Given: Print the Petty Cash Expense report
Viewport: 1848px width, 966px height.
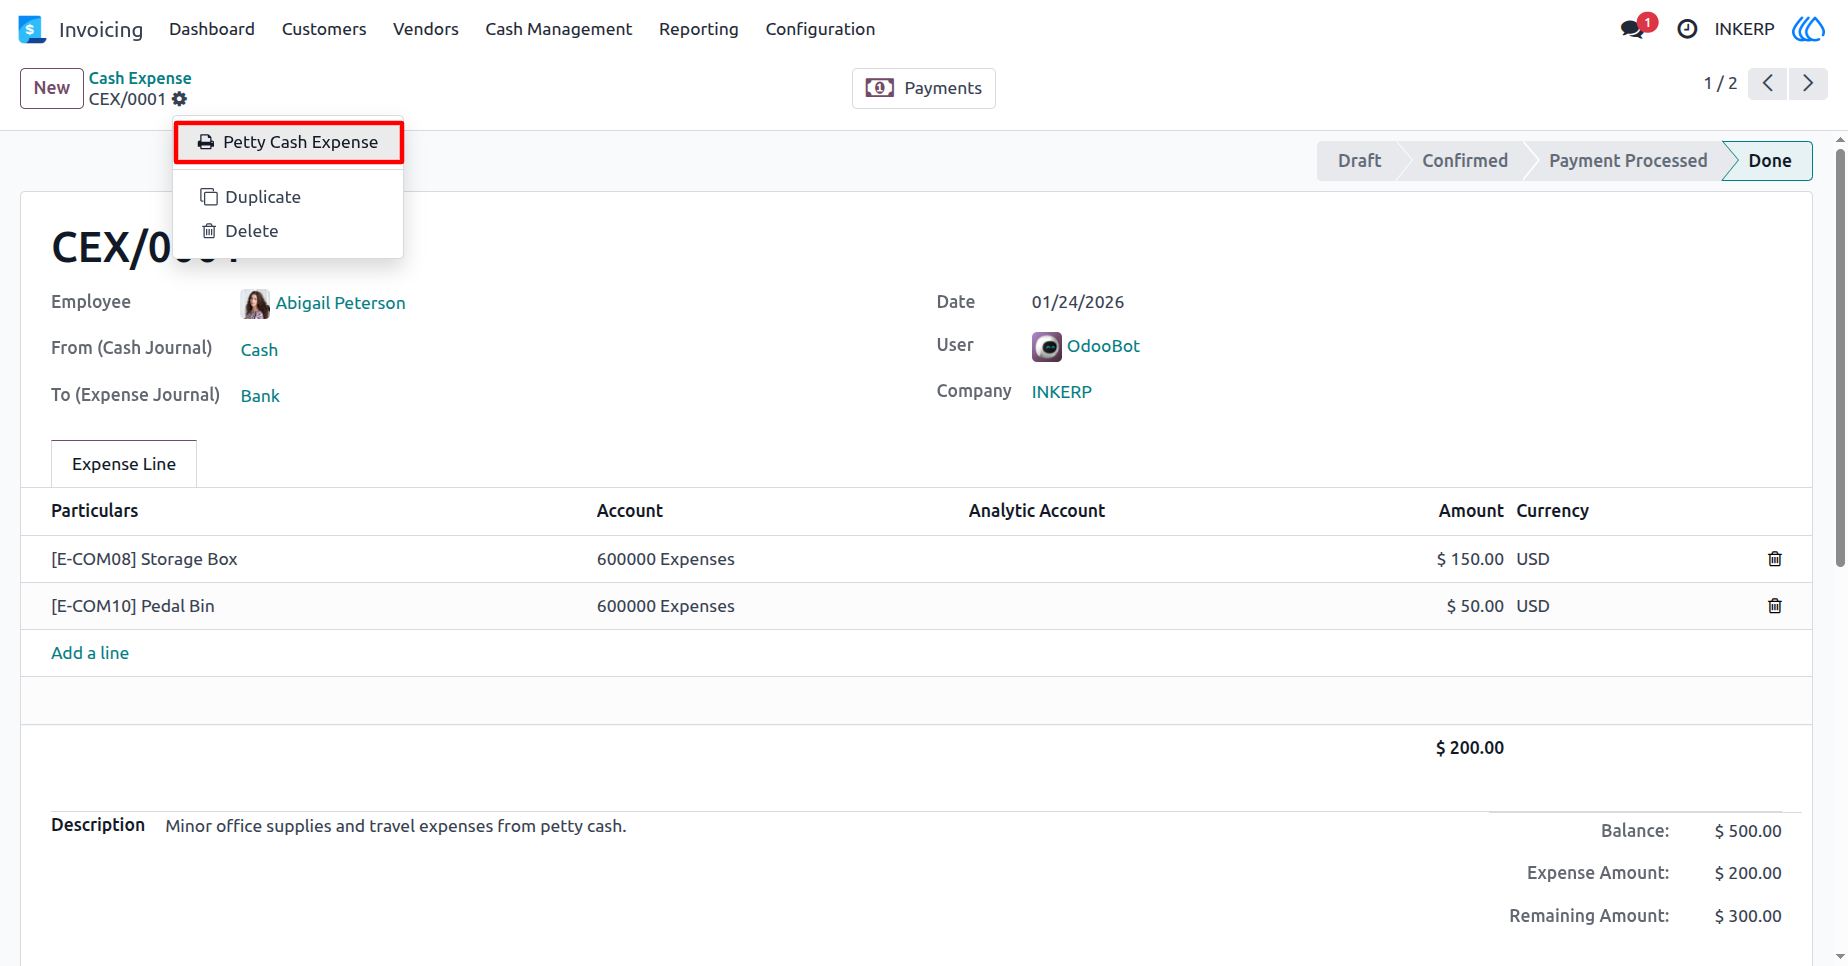Looking at the screenshot, I should 288,142.
